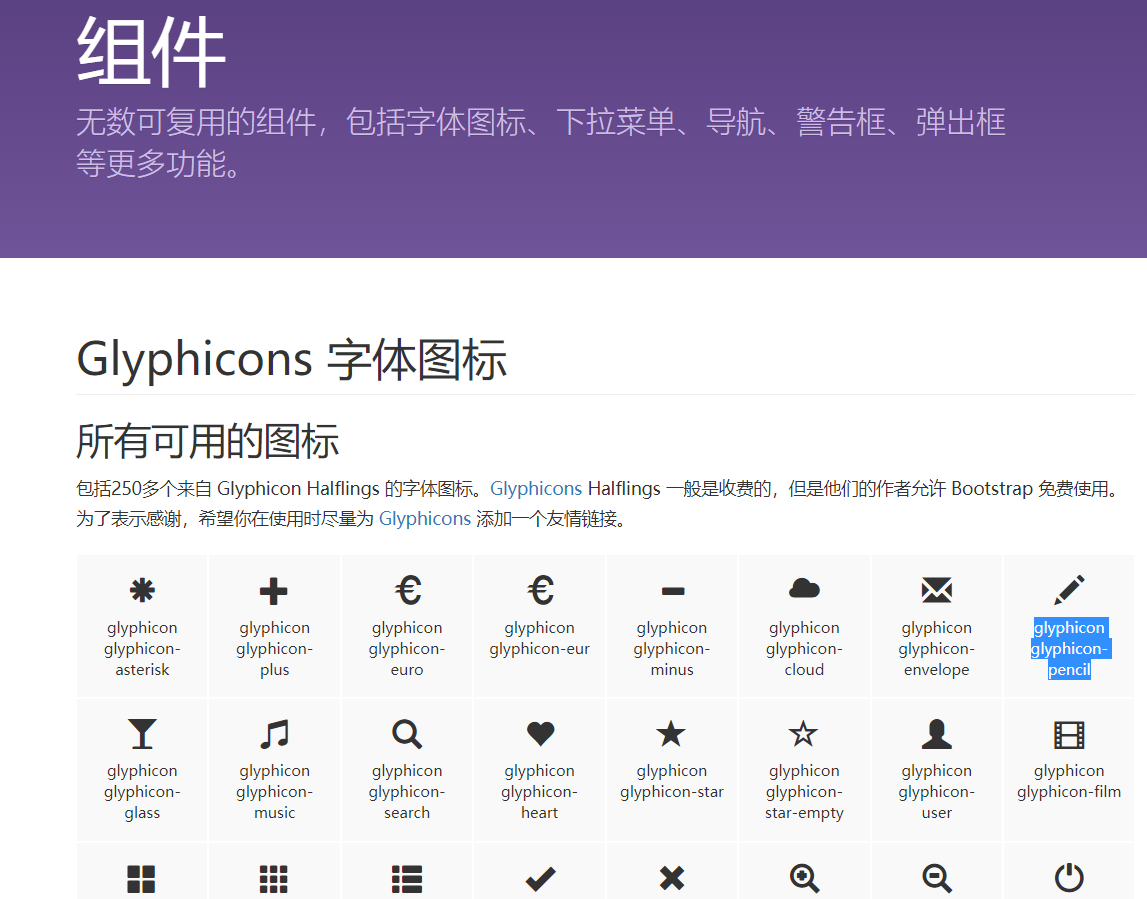Viewport: 1147px width, 899px height.
Task: Click the film strip glyphicon icon
Action: click(1069, 735)
